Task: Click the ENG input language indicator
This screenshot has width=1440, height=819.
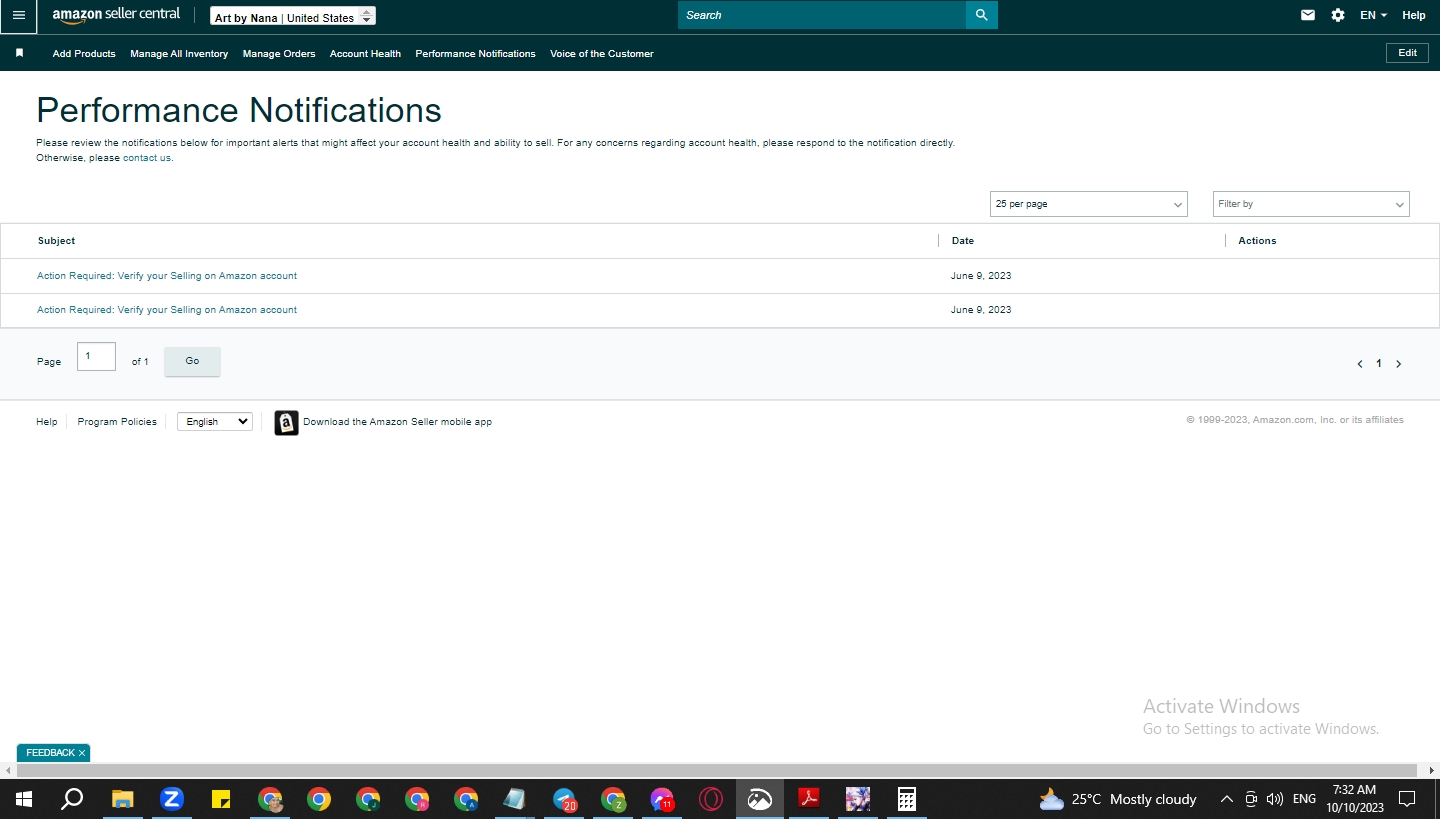Action: [x=1304, y=799]
